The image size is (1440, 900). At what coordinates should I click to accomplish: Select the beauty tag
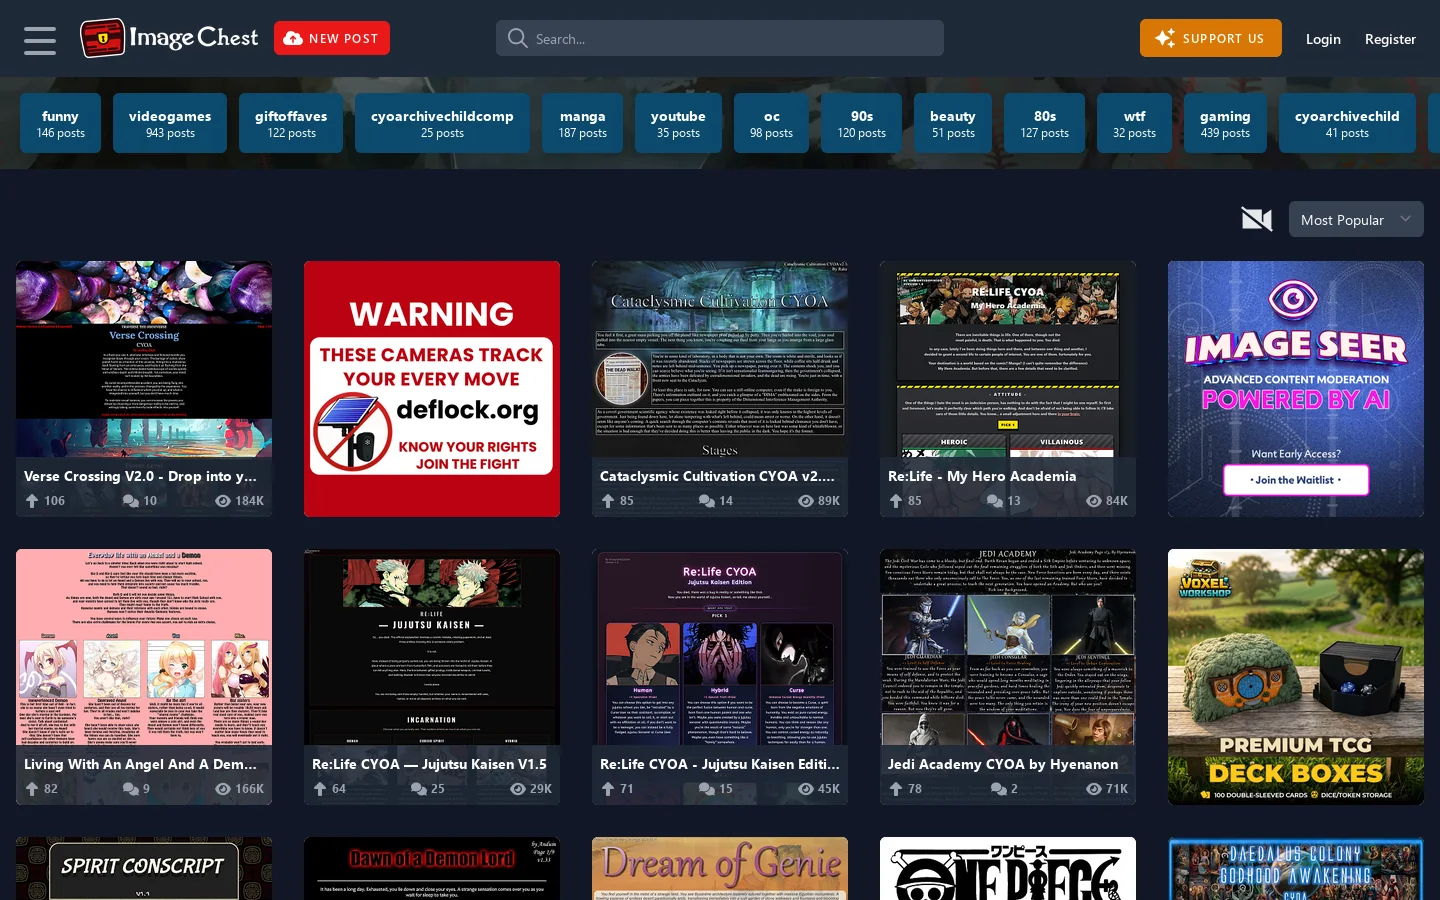click(953, 123)
